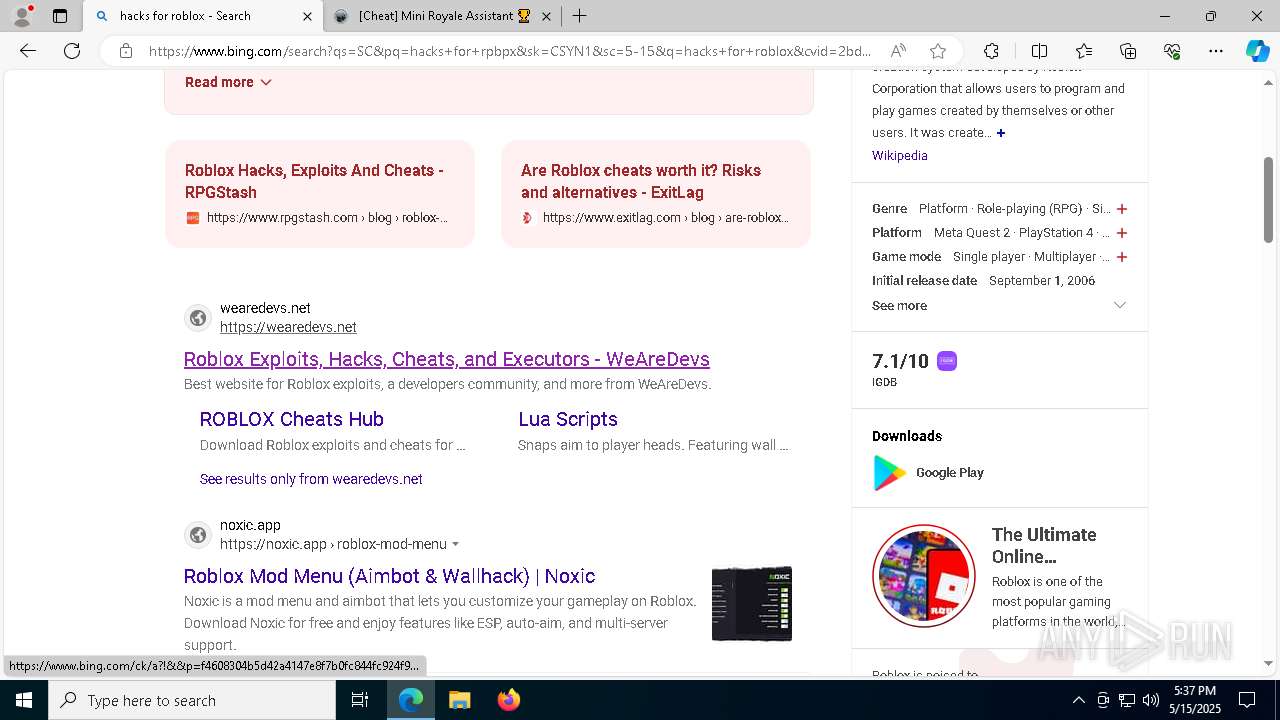Viewport: 1280px width, 720px height.
Task: Open Firefox from the taskbar
Action: tap(508, 700)
